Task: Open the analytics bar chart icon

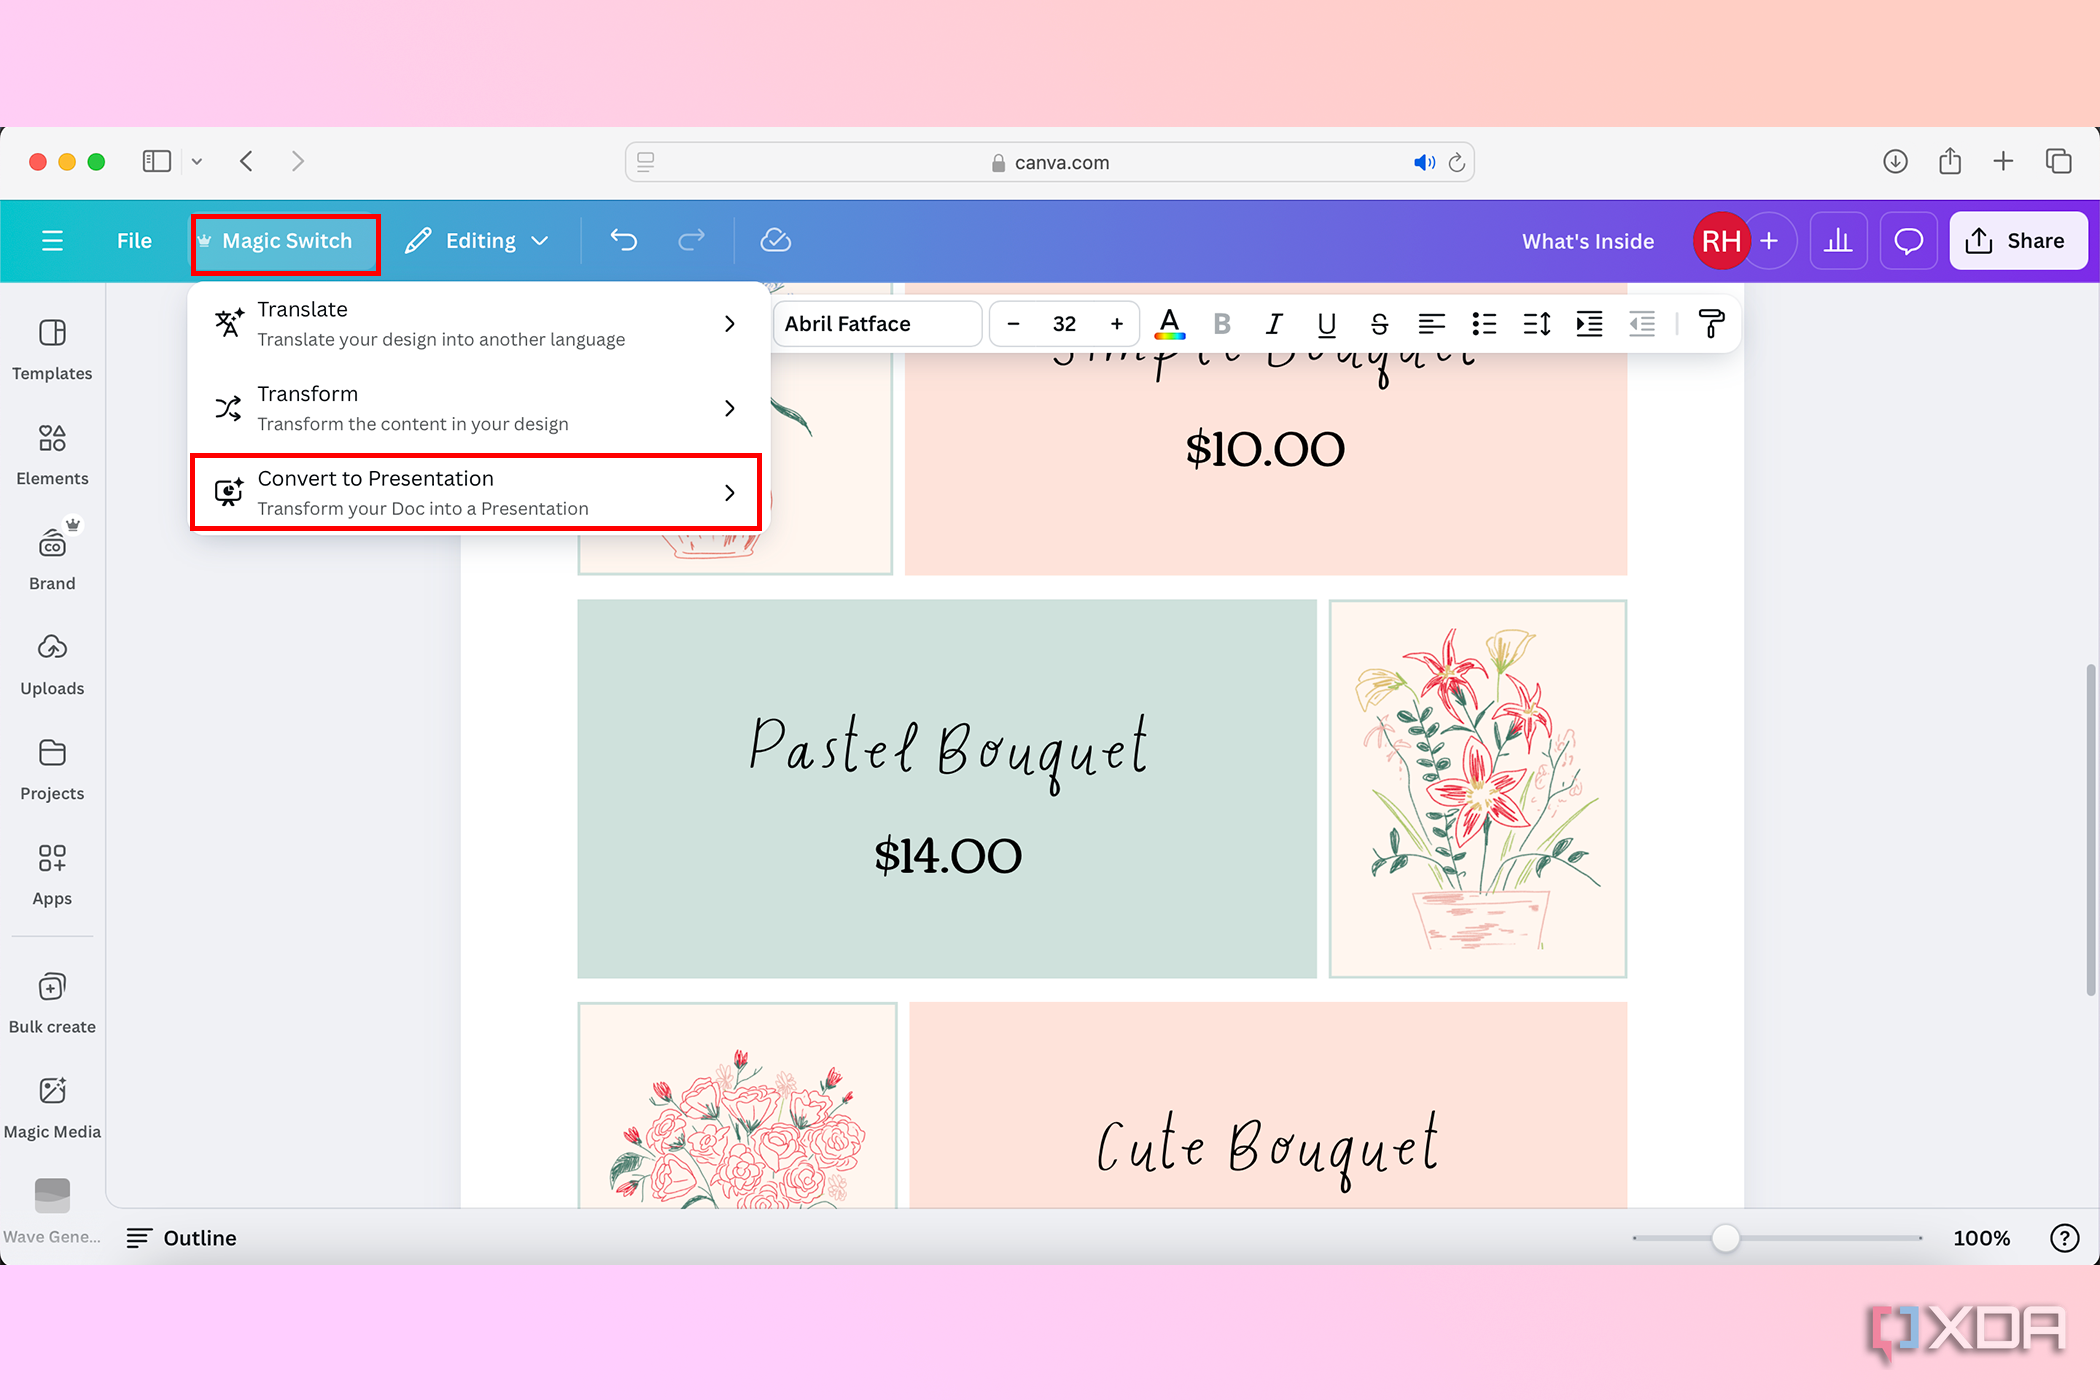Action: (1838, 240)
